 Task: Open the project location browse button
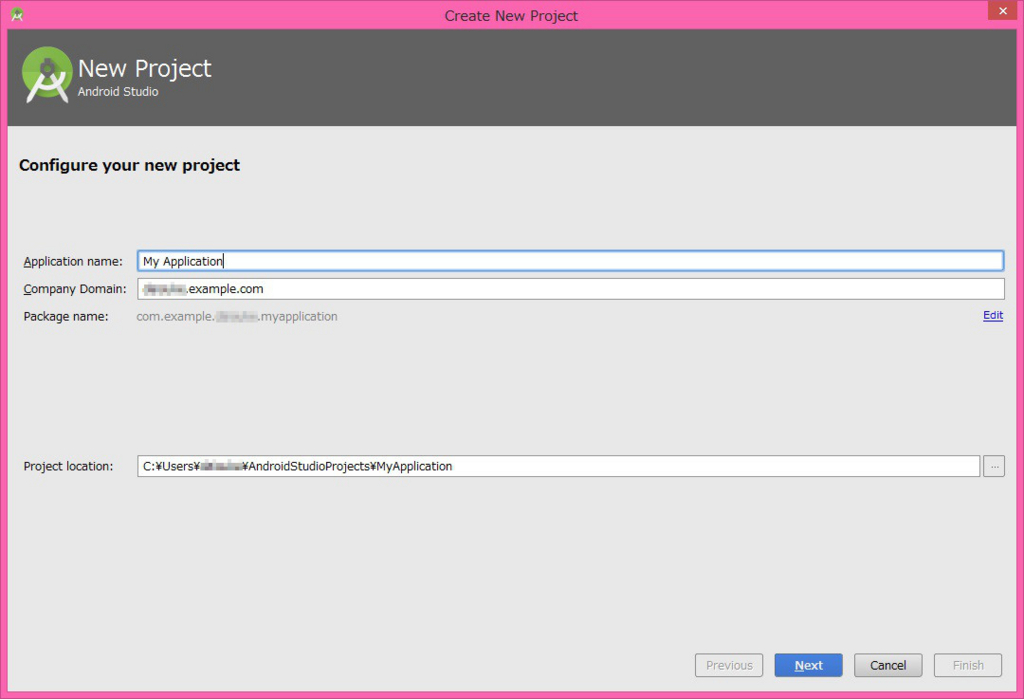point(993,466)
